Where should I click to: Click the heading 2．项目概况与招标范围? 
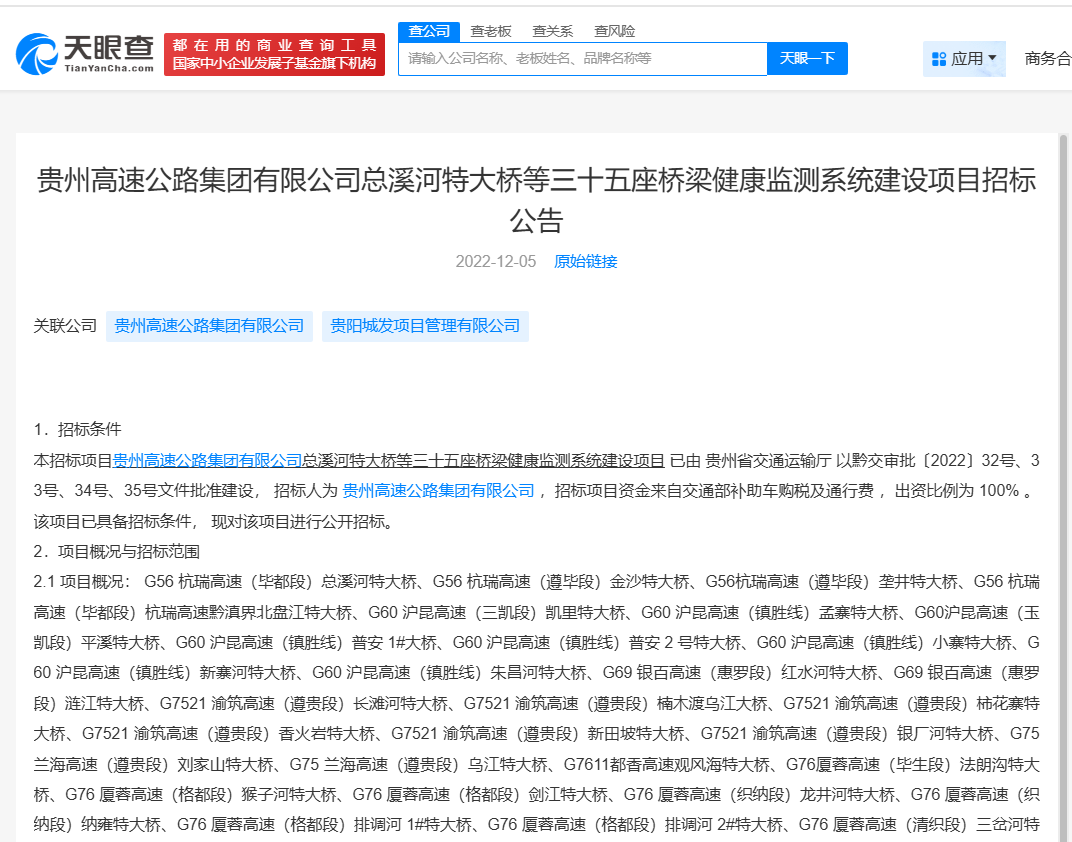click(x=117, y=552)
